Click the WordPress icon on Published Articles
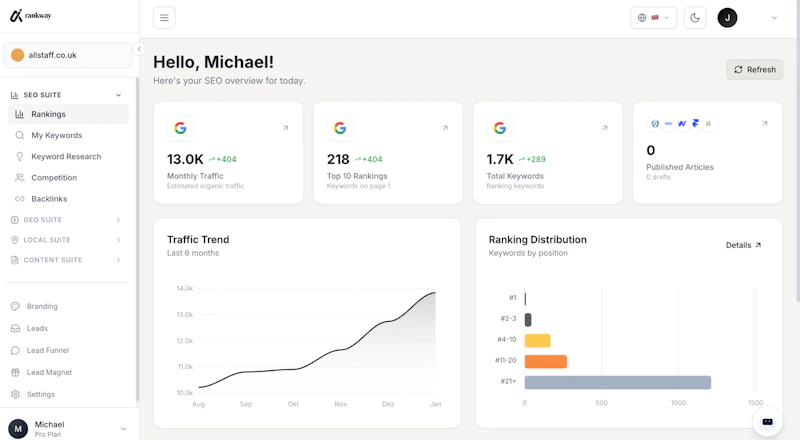The image size is (800, 440). pos(655,124)
